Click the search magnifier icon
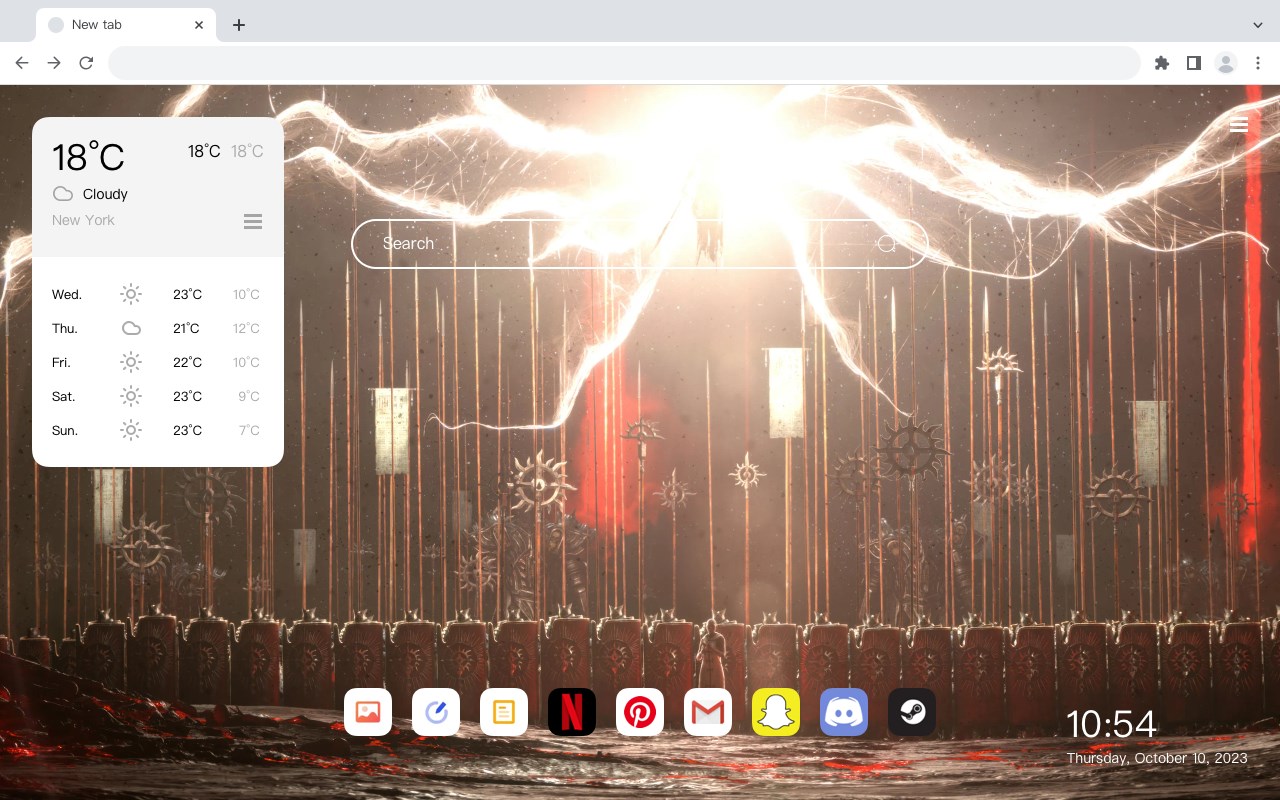 887,244
